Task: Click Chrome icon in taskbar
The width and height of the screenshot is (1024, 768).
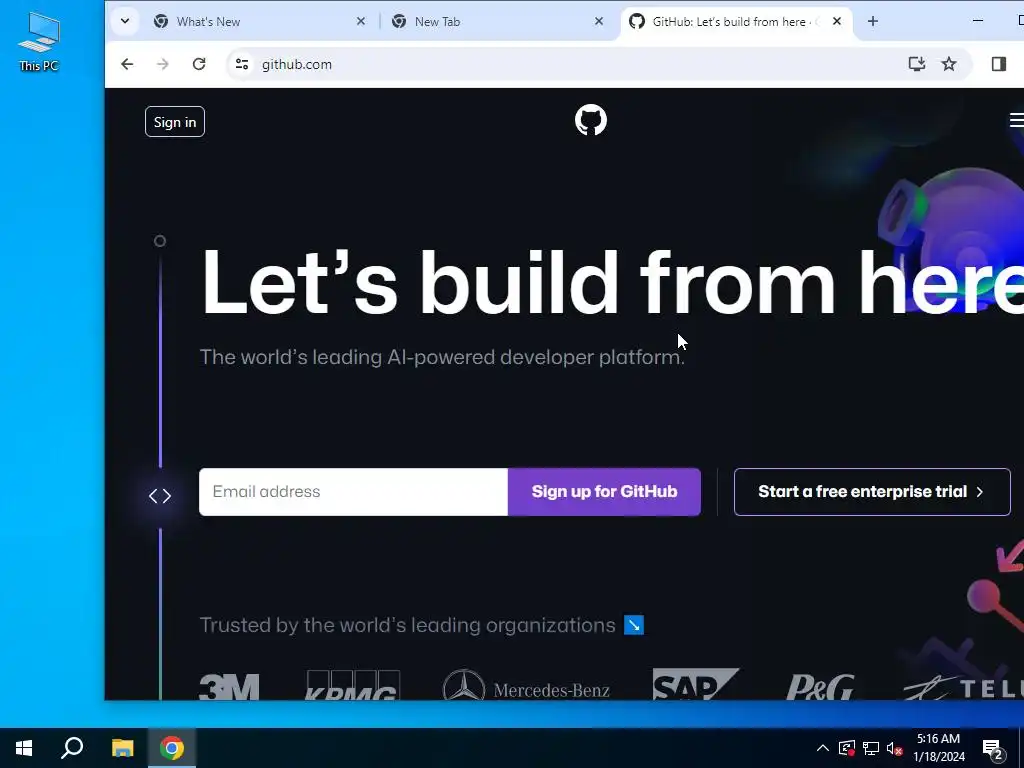Action: click(x=172, y=748)
